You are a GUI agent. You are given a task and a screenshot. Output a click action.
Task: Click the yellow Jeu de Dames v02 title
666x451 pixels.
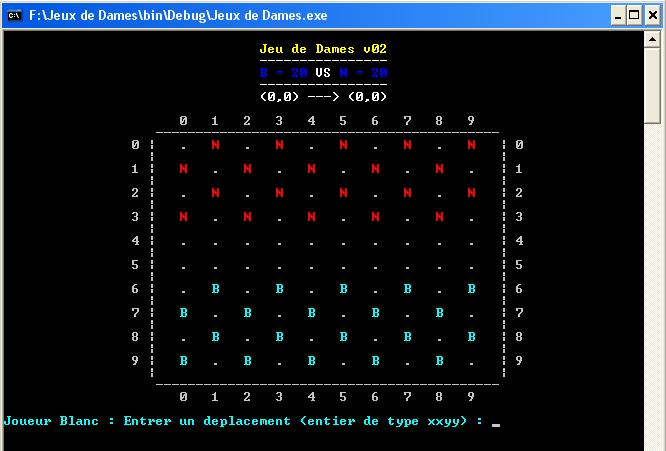pyautogui.click(x=323, y=49)
